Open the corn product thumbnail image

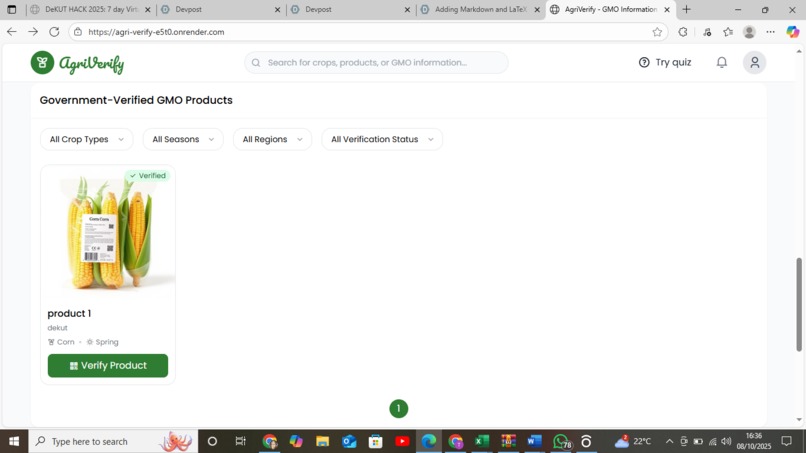[x=108, y=231]
